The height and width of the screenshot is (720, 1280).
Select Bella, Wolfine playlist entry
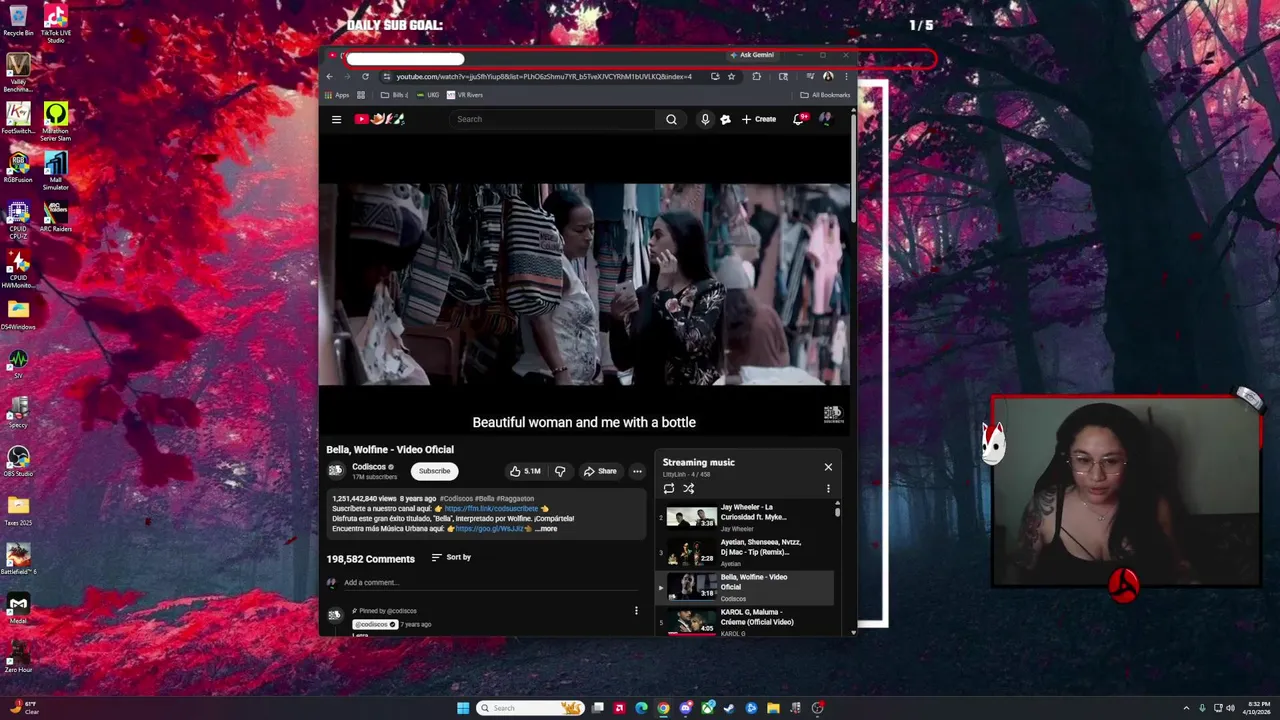tap(745, 587)
